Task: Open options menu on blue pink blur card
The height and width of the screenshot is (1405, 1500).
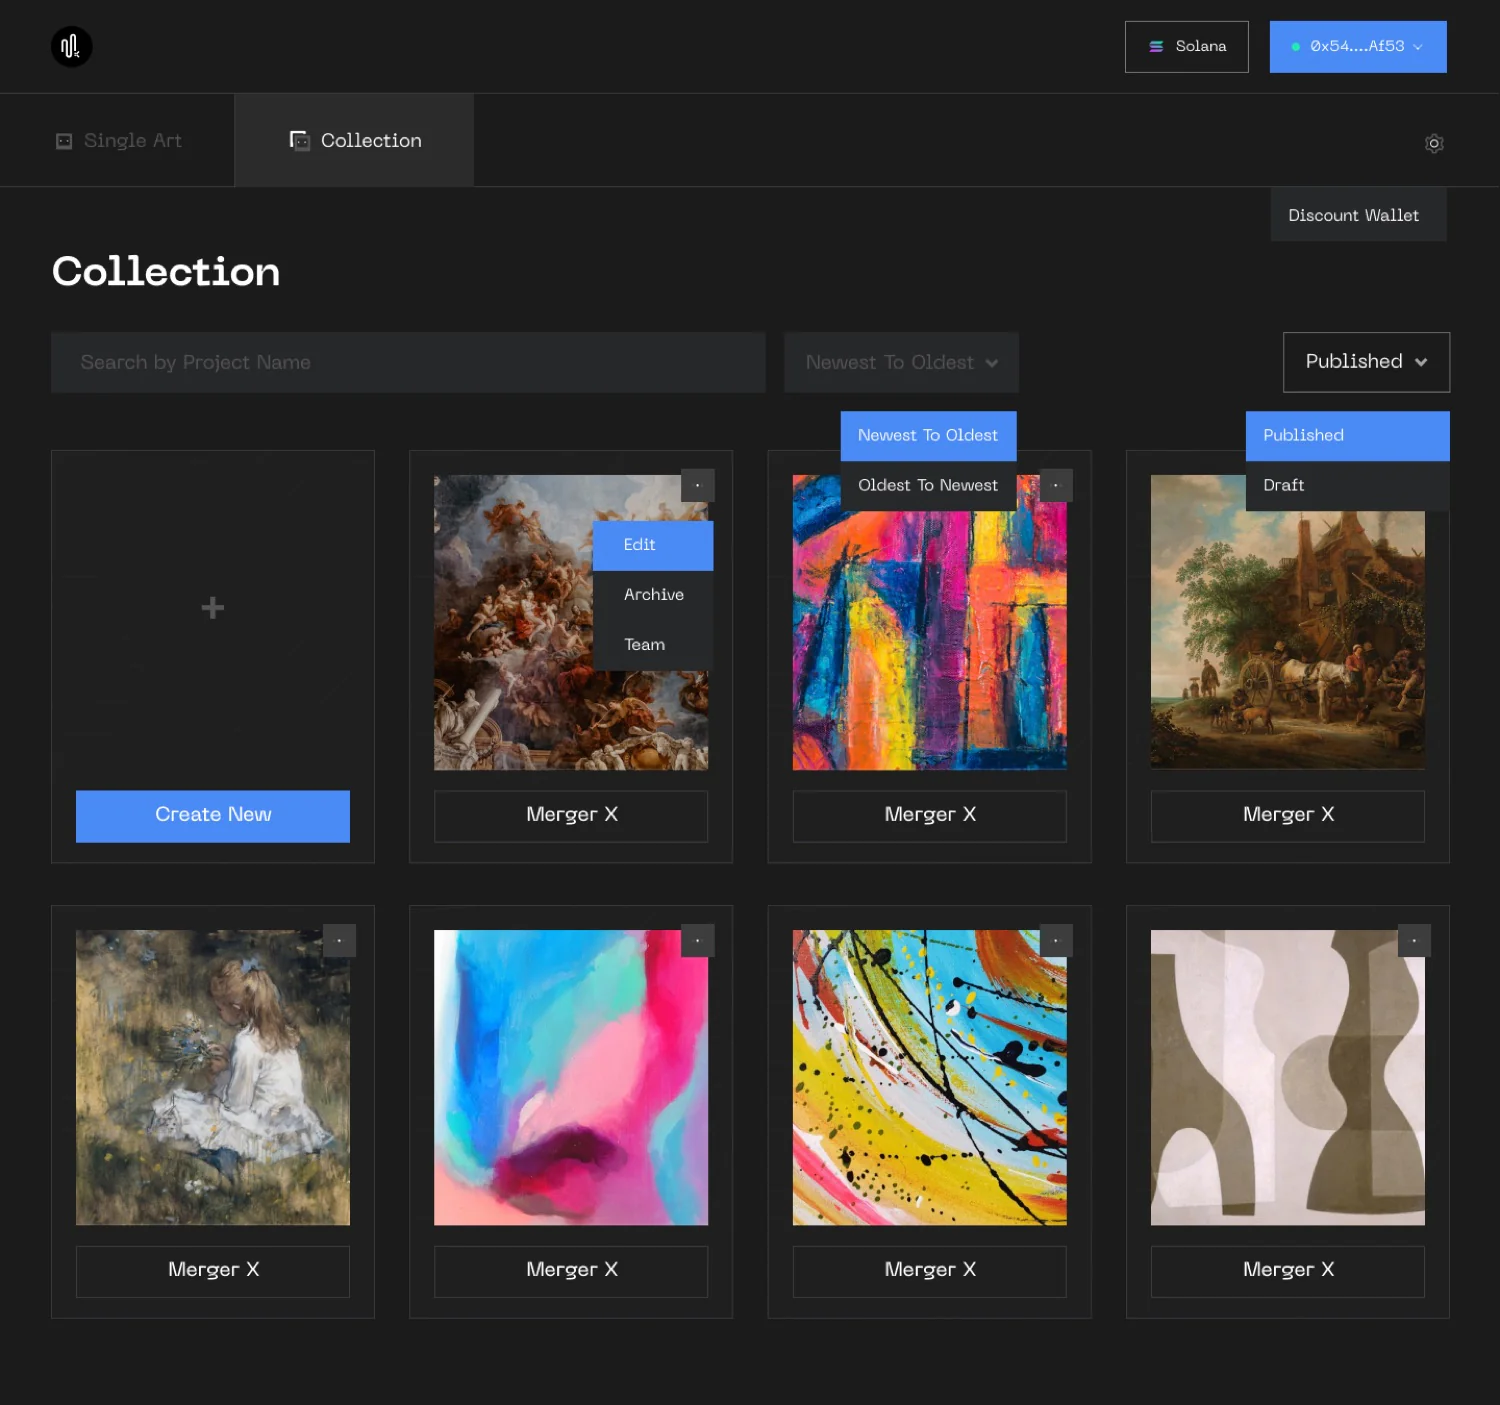Action: click(x=698, y=940)
